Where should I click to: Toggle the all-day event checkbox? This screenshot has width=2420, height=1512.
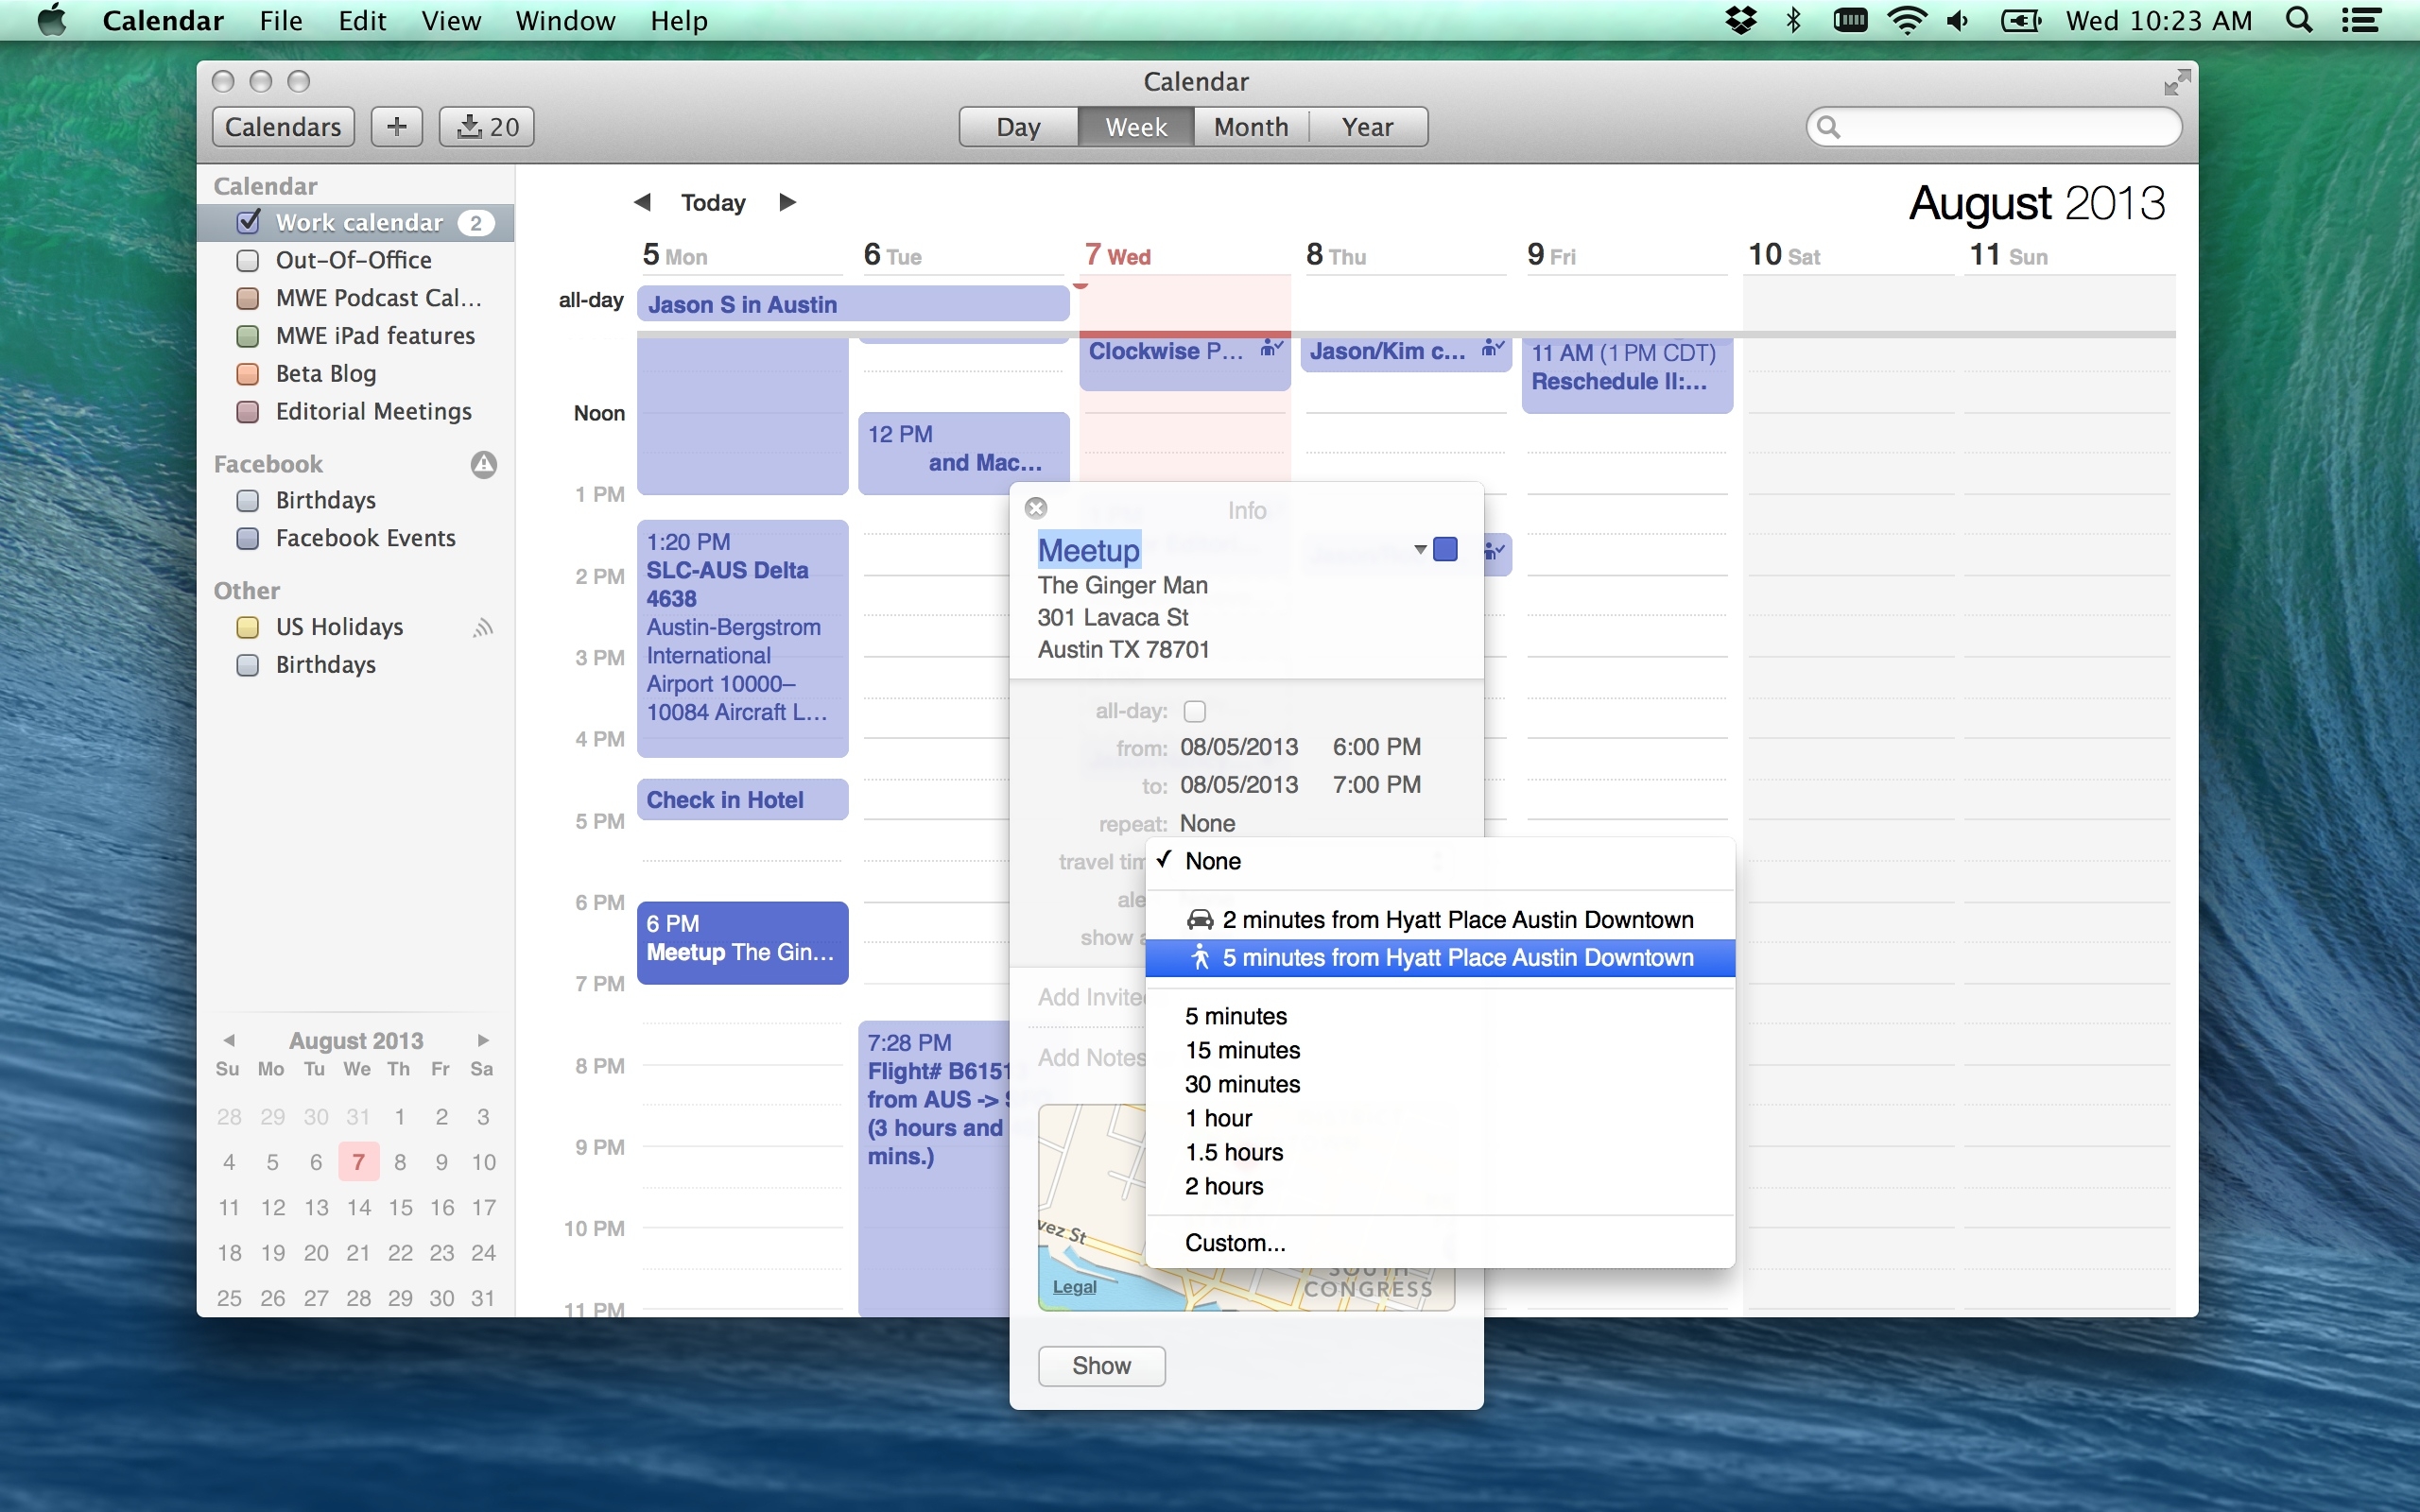click(1193, 709)
